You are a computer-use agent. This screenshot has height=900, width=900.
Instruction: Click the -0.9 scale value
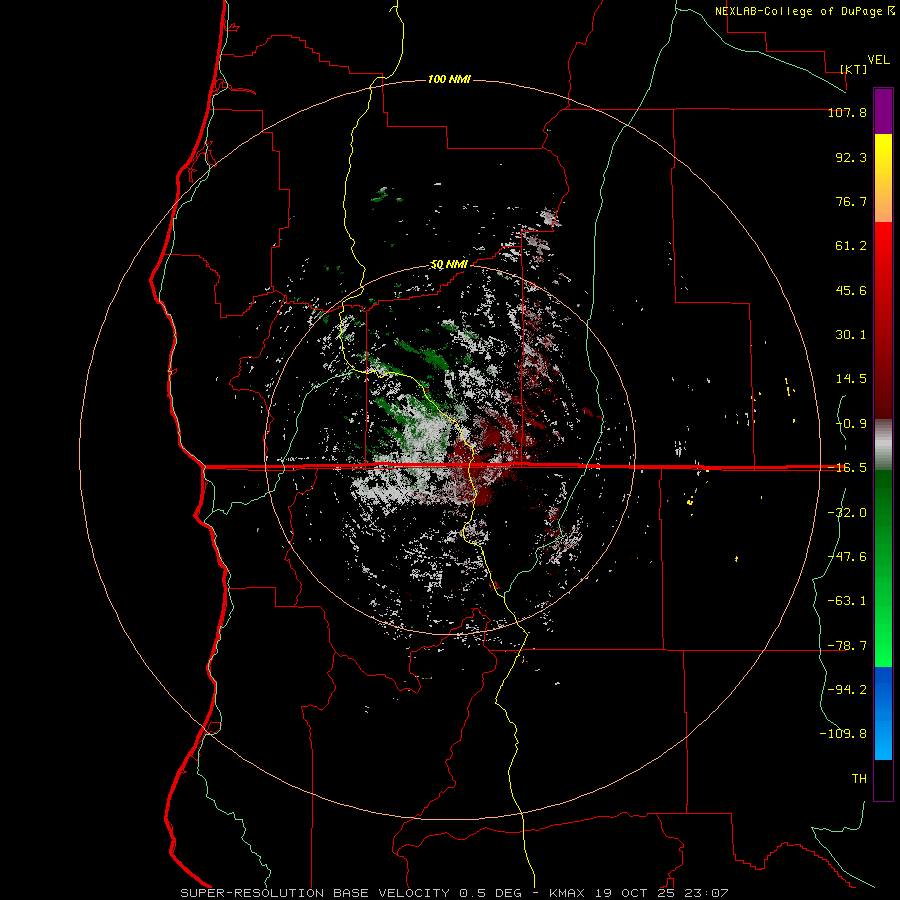(x=851, y=424)
